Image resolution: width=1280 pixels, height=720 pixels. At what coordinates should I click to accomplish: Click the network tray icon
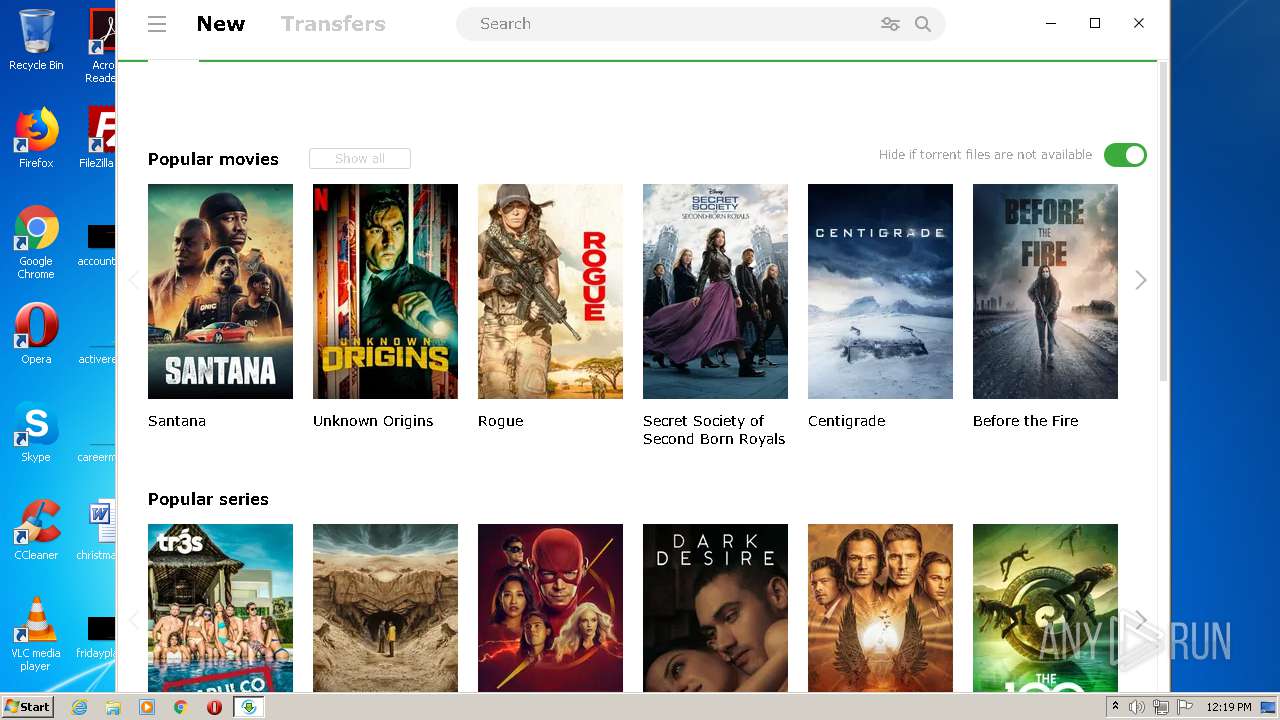[1161, 707]
